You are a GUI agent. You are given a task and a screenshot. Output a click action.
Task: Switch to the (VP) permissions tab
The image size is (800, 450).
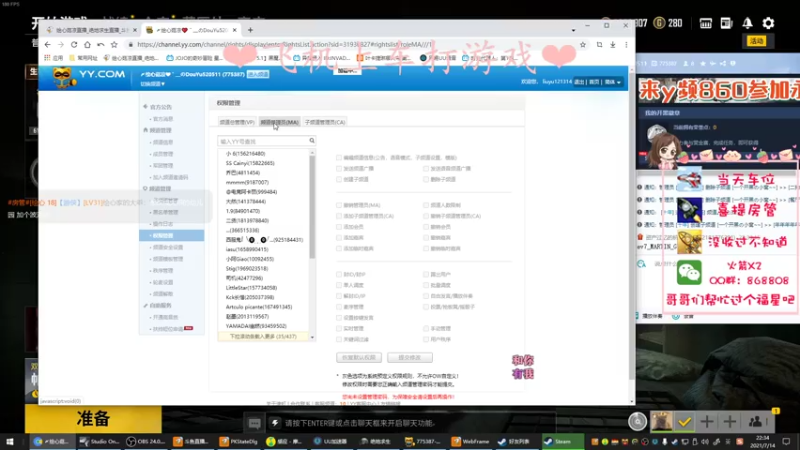237,122
